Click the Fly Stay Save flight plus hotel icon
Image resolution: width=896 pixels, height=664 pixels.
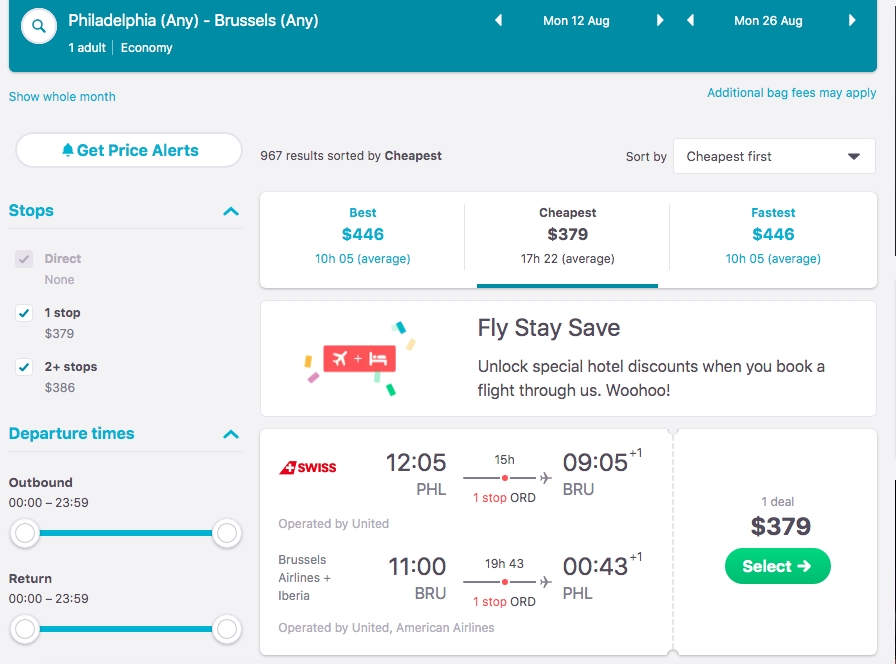[359, 359]
